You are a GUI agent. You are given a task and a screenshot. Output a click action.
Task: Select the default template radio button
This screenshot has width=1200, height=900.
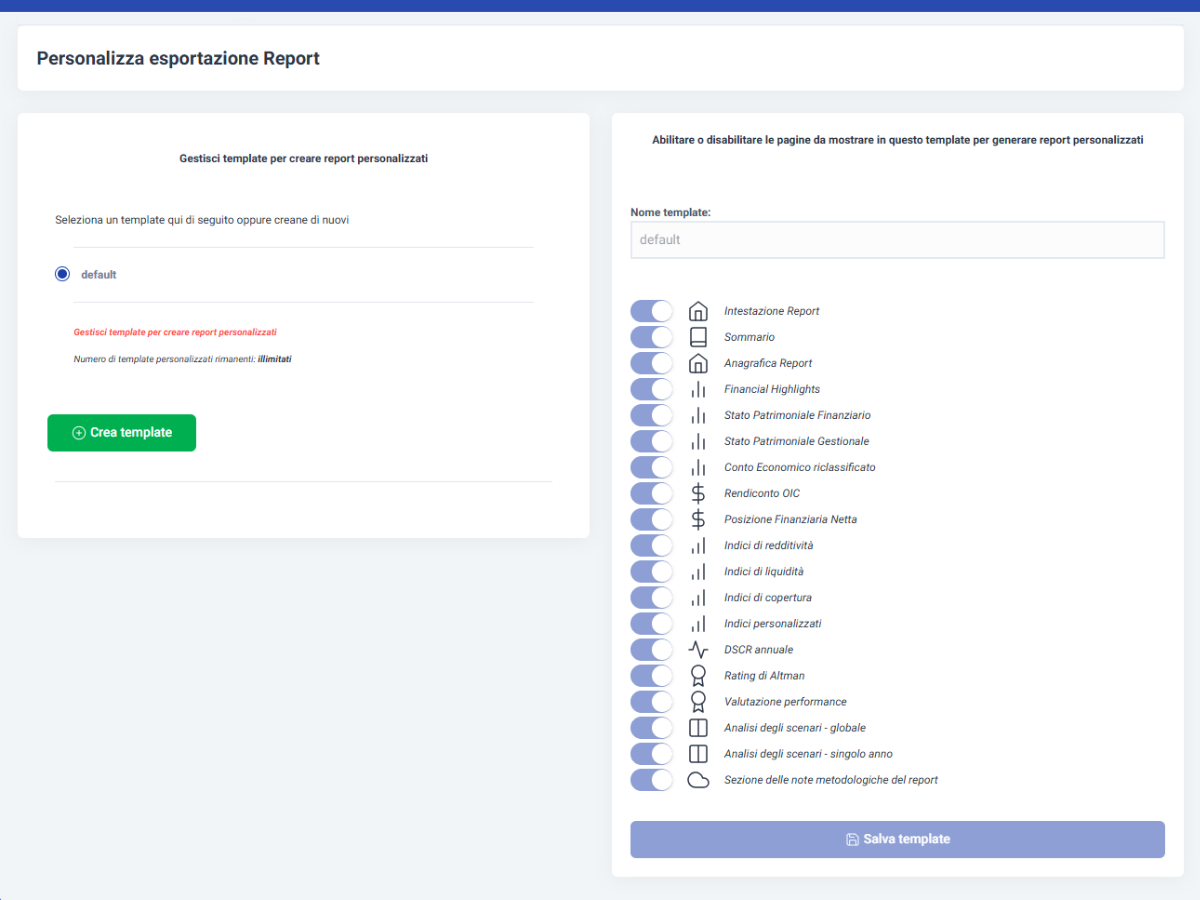(x=62, y=274)
